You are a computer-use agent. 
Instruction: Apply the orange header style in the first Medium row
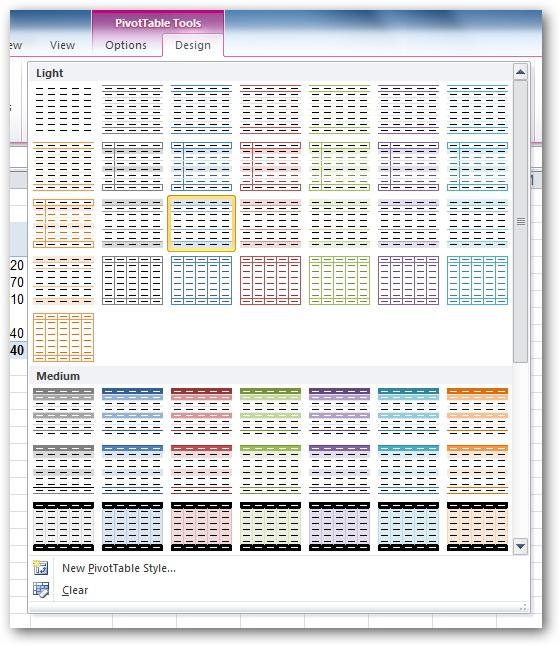pos(478,411)
